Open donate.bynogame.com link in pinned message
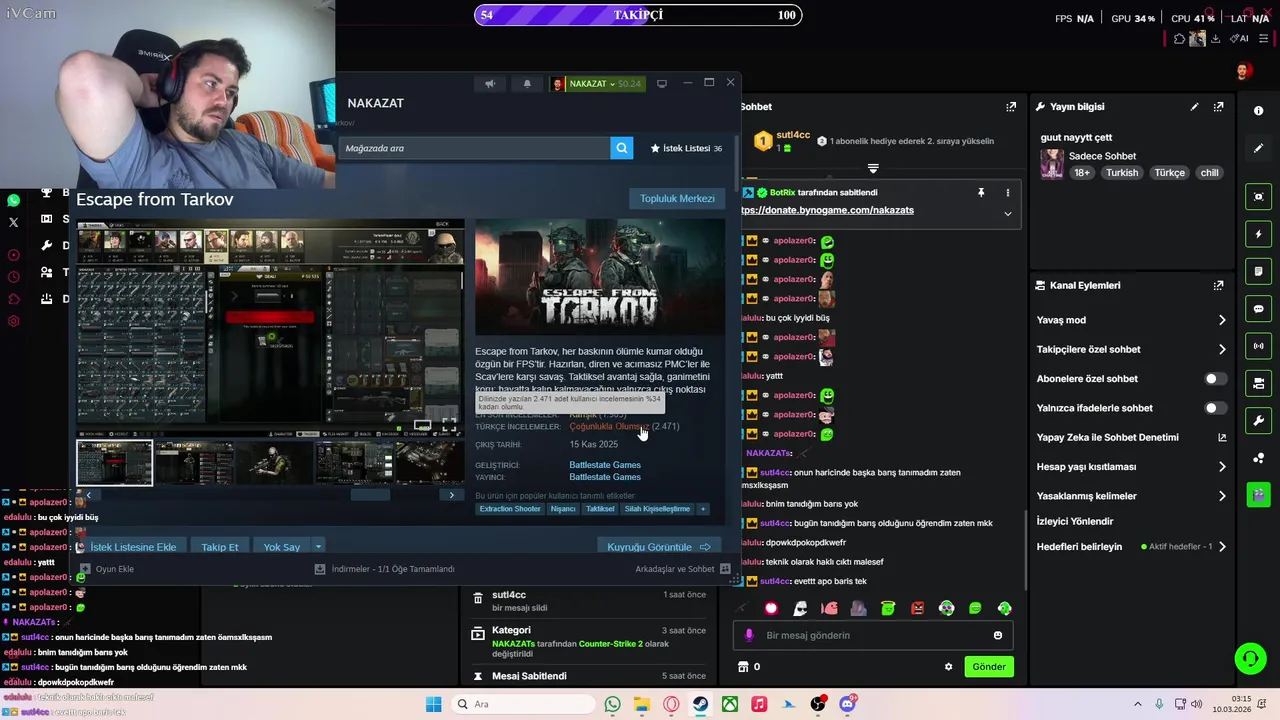1280x720 pixels. coord(826,210)
